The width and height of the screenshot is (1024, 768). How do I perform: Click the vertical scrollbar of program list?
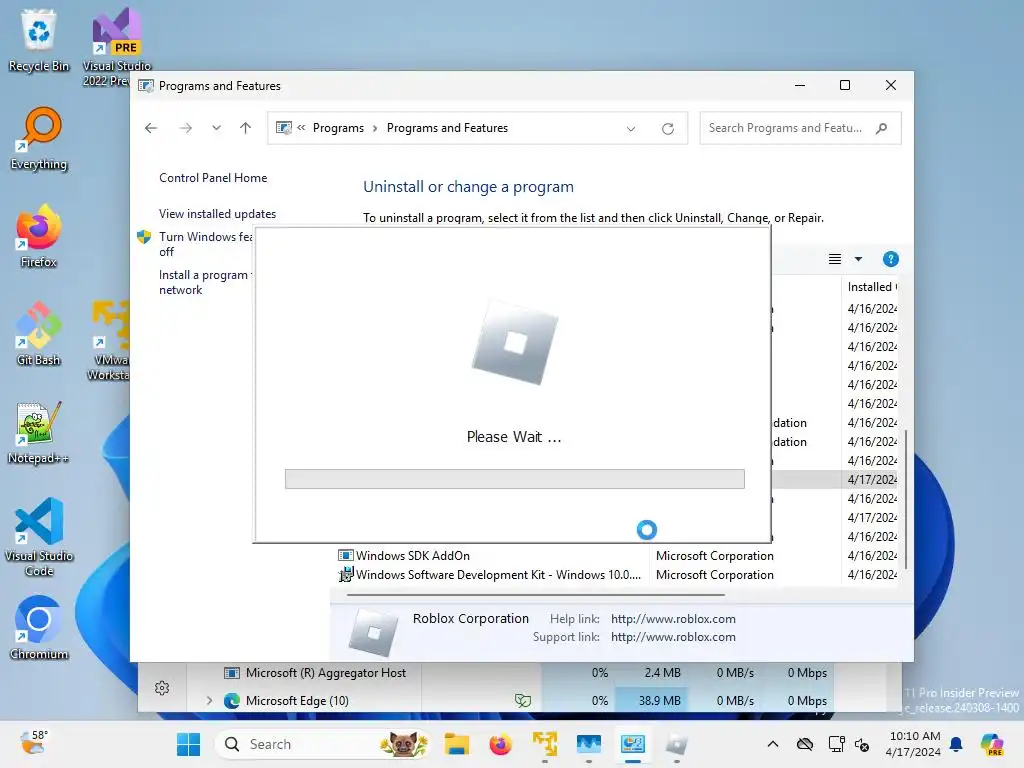(905, 498)
